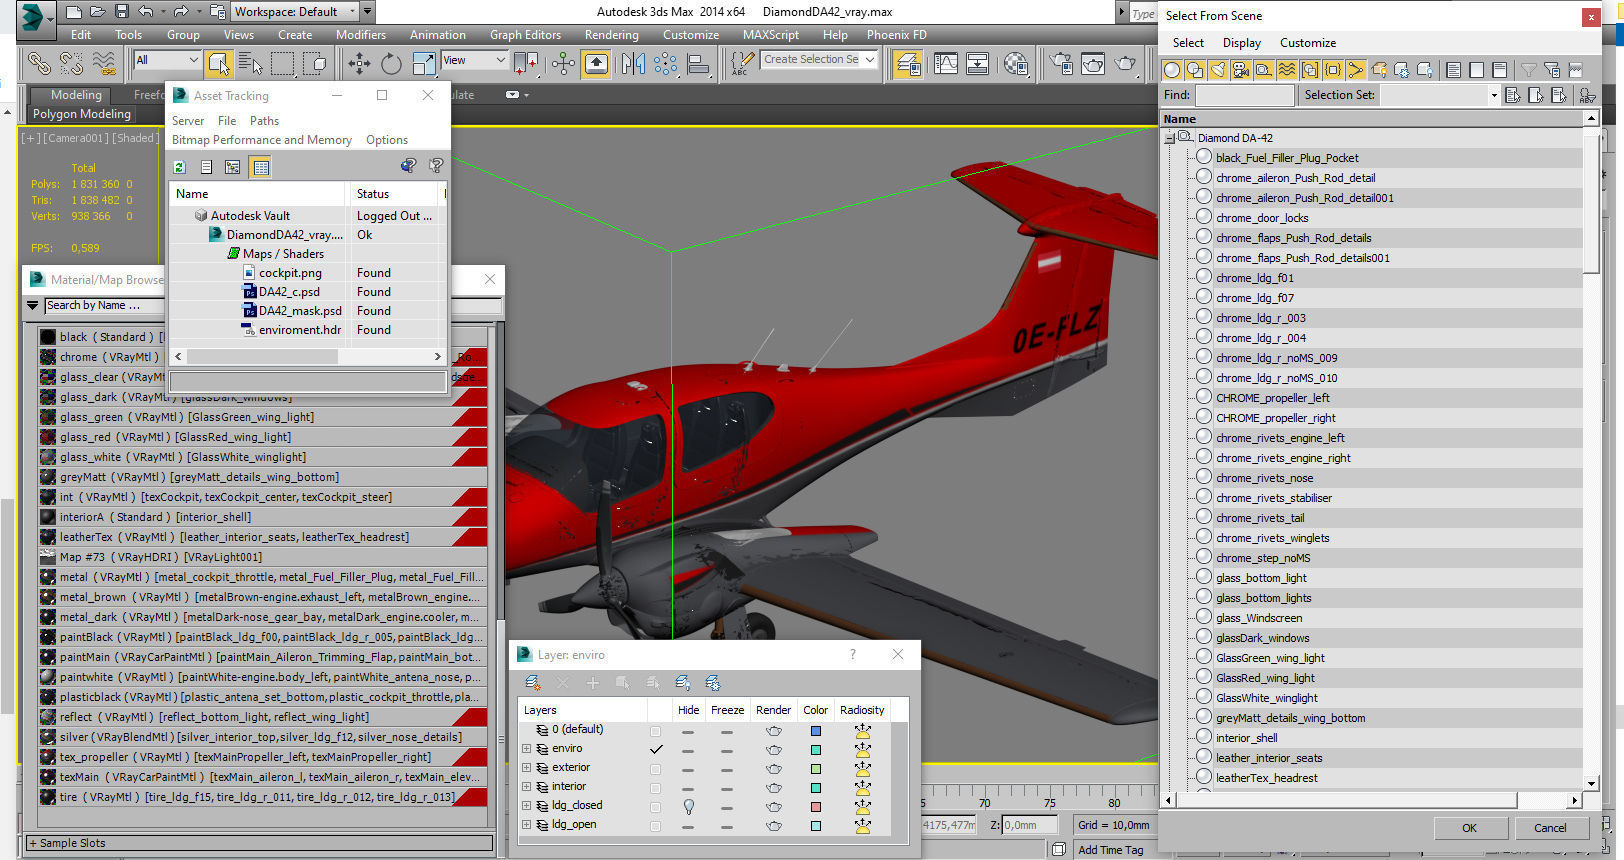Toggle Freeze state of the interior layer

[x=727, y=787]
